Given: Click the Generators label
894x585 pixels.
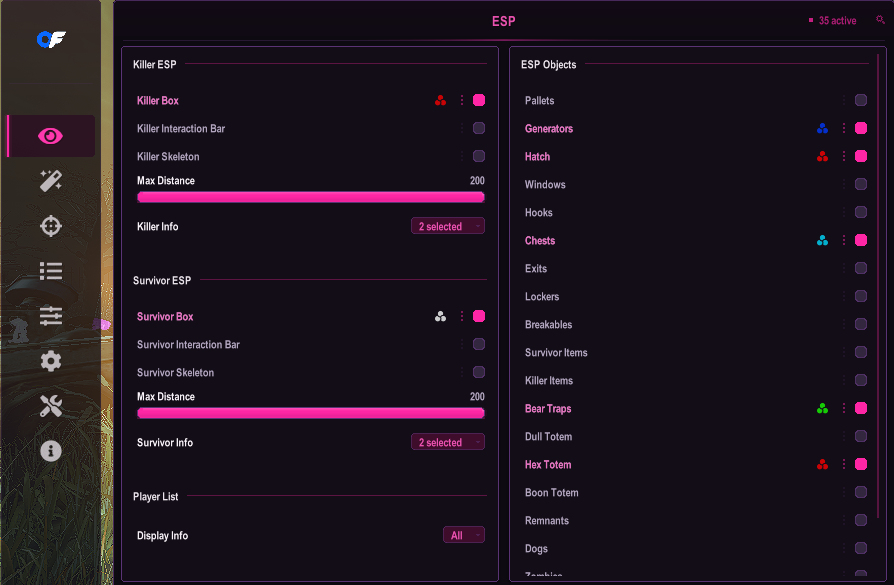Looking at the screenshot, I should pos(548,129).
